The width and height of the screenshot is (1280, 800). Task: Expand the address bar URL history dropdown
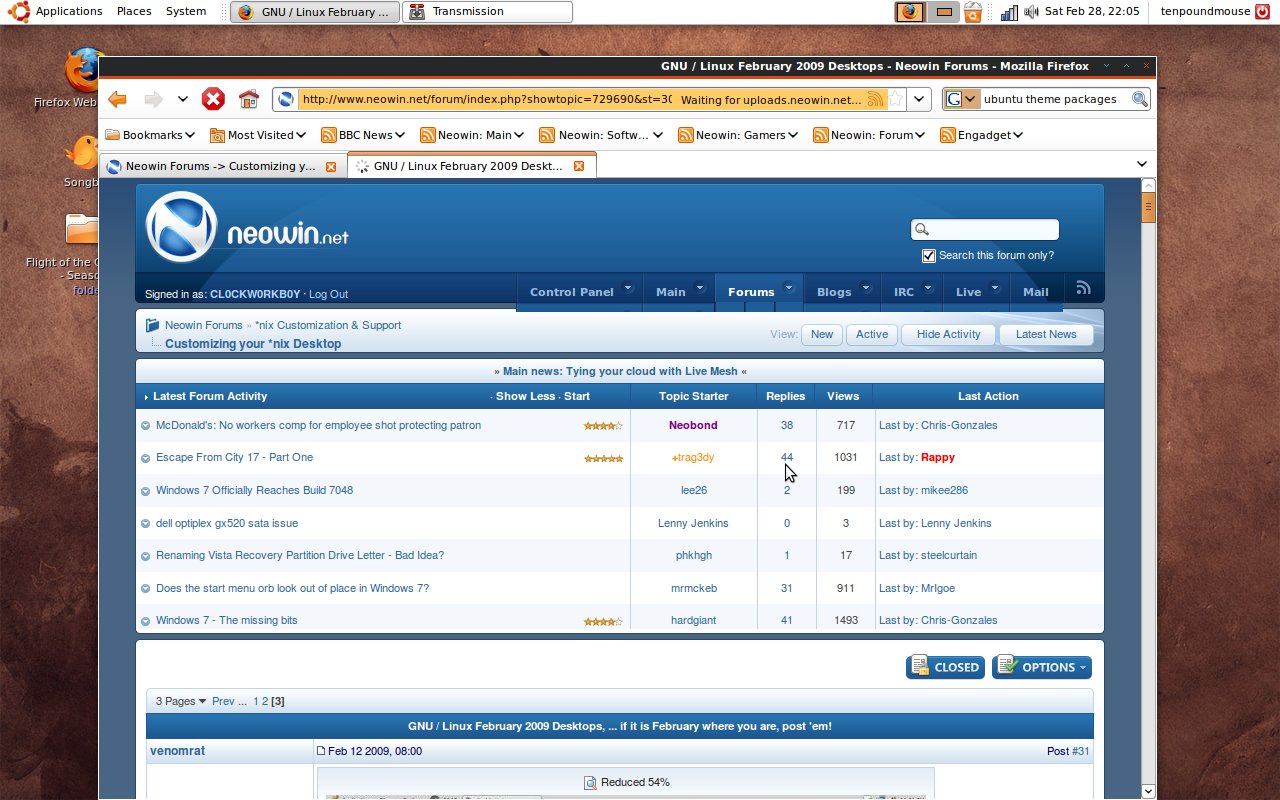[921, 99]
